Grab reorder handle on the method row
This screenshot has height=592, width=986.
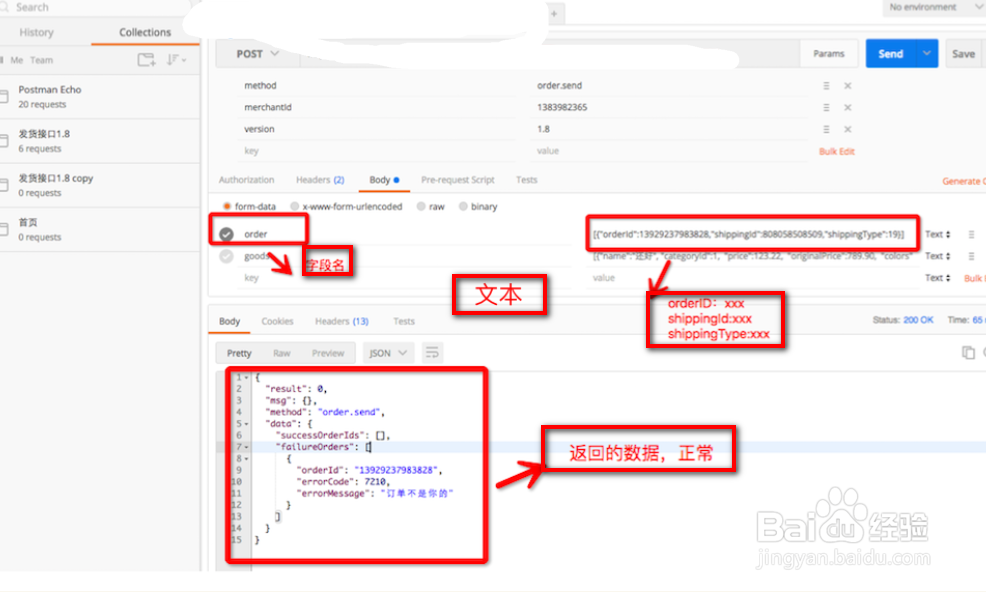826,86
